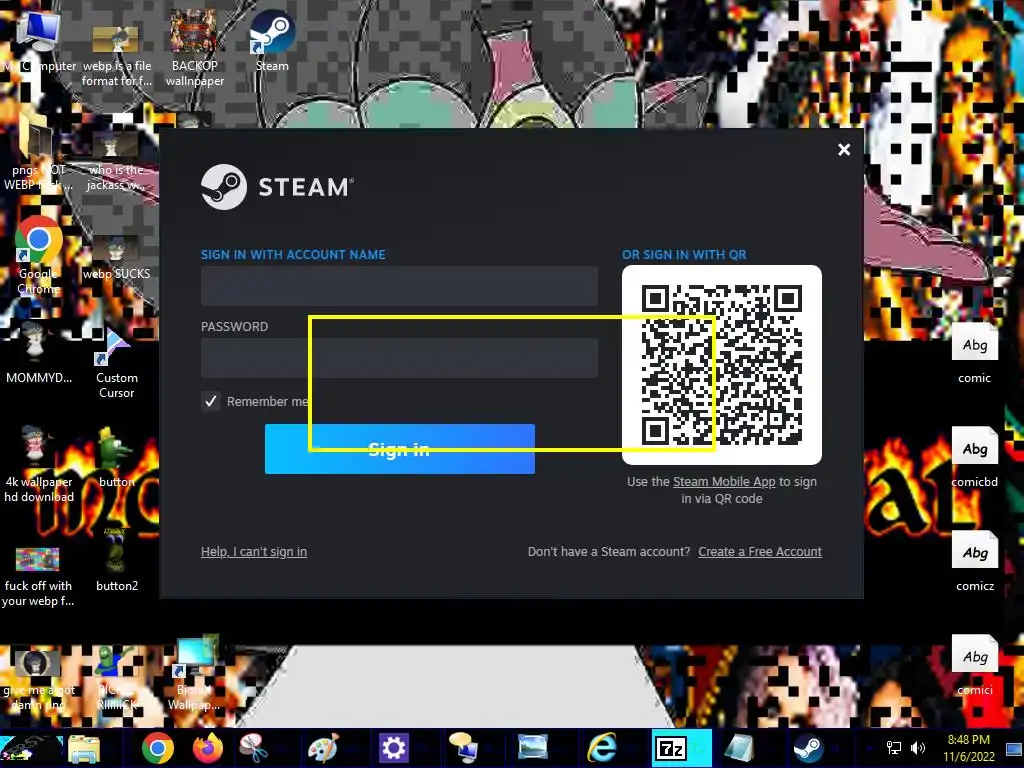Open Internet Explorer from the taskbar
1024x768 pixels.
tap(602, 748)
